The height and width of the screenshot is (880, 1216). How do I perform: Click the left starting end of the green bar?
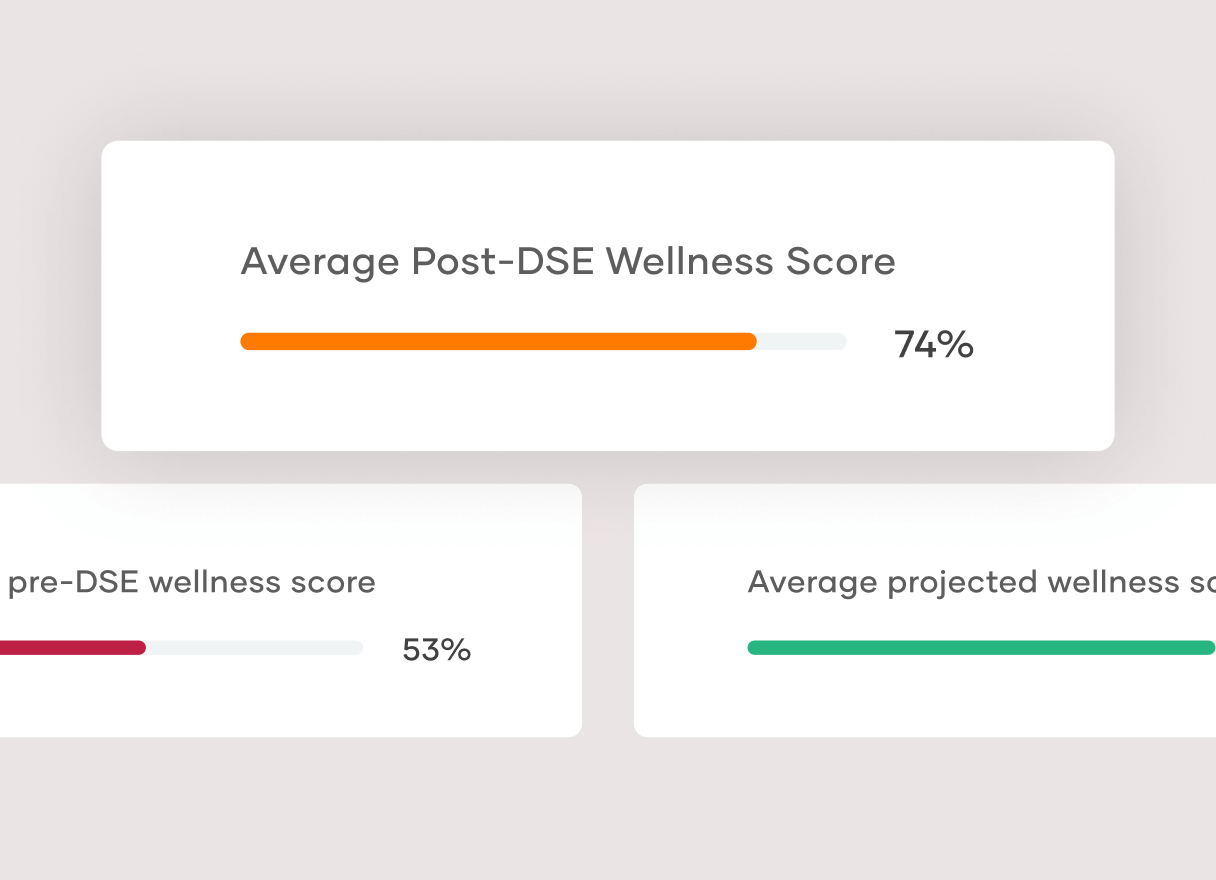(x=754, y=648)
